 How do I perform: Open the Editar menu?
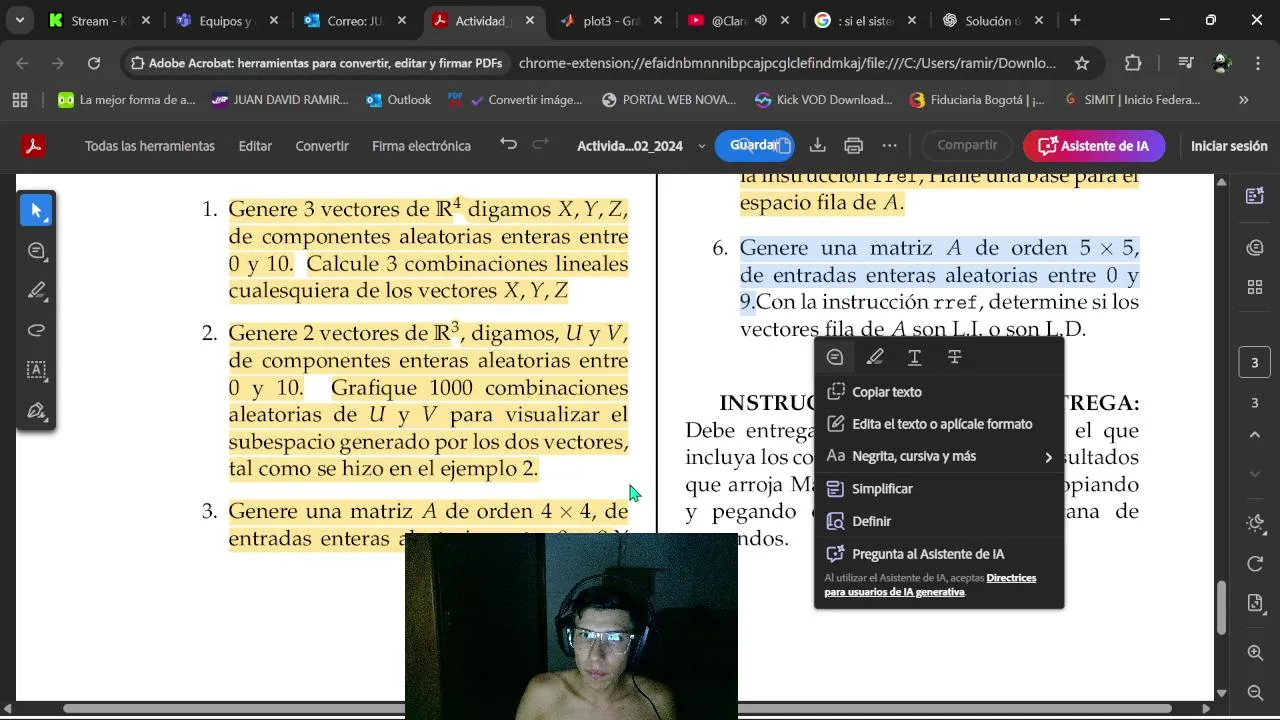pyautogui.click(x=255, y=146)
